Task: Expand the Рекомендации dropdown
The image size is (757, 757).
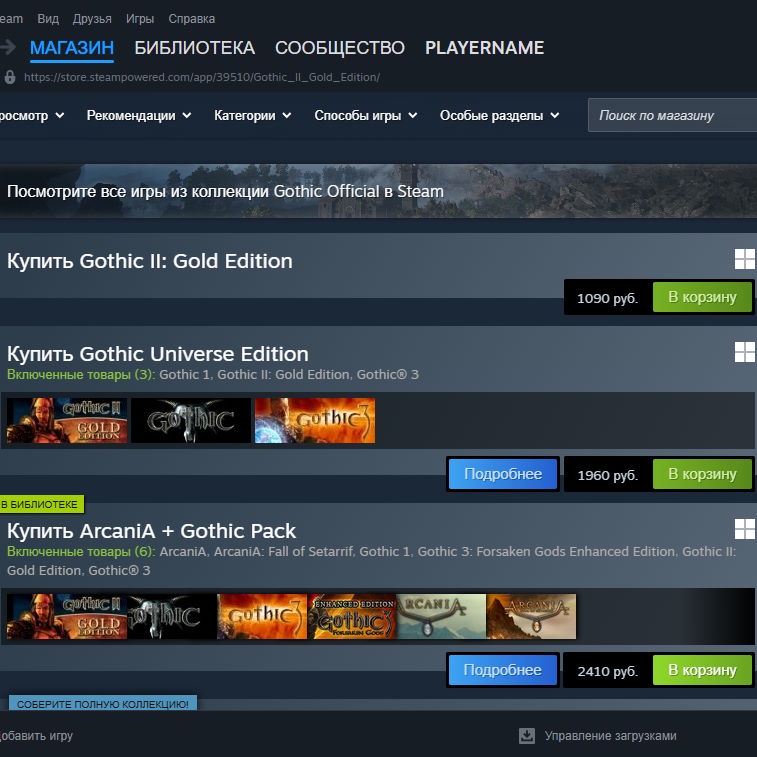Action: click(139, 115)
